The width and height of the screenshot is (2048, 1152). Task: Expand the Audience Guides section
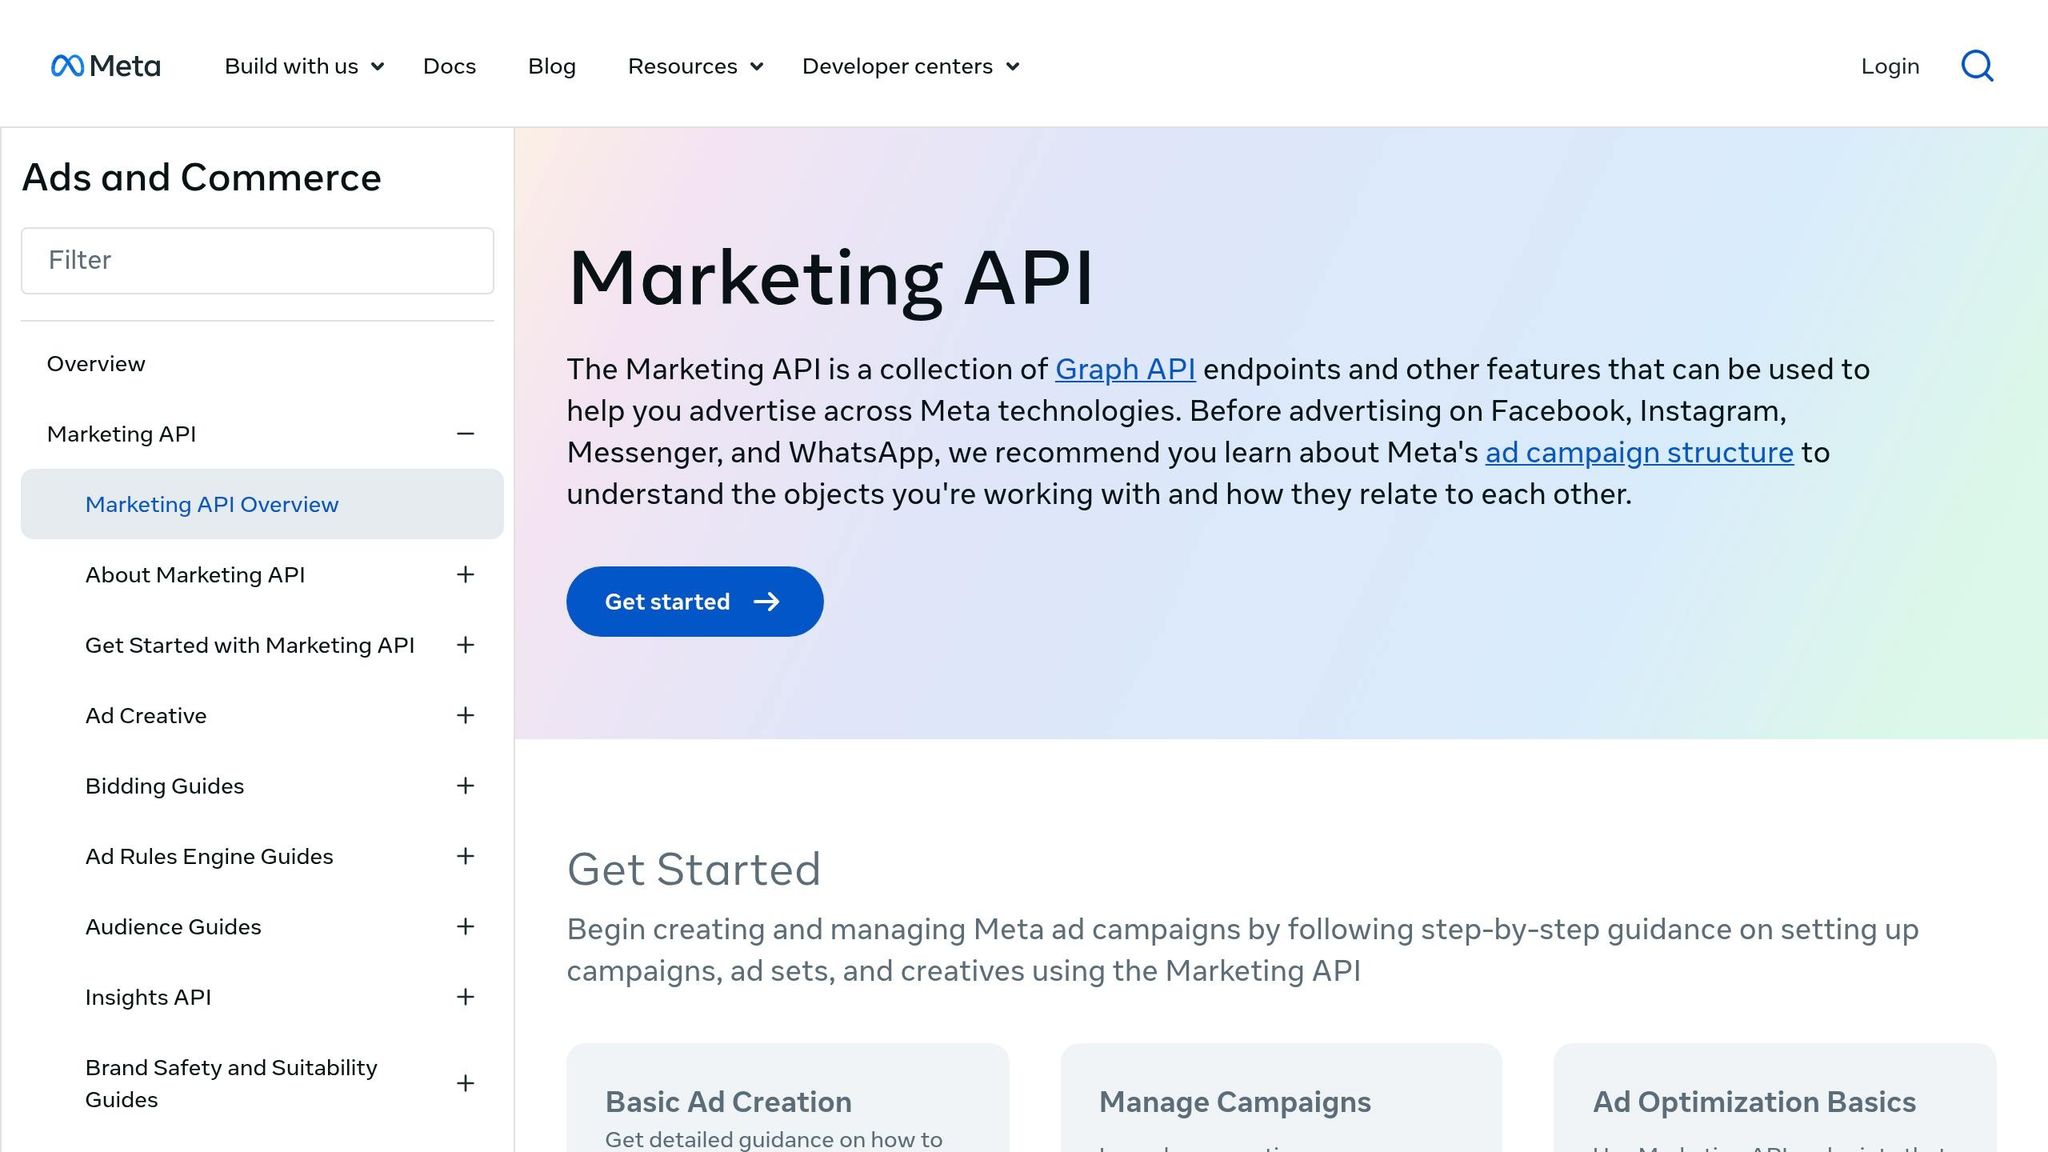465,927
